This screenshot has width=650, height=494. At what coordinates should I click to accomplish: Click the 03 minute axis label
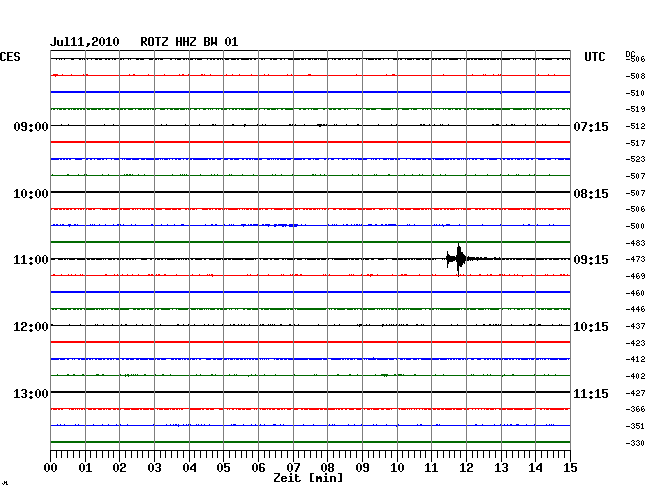point(154,467)
